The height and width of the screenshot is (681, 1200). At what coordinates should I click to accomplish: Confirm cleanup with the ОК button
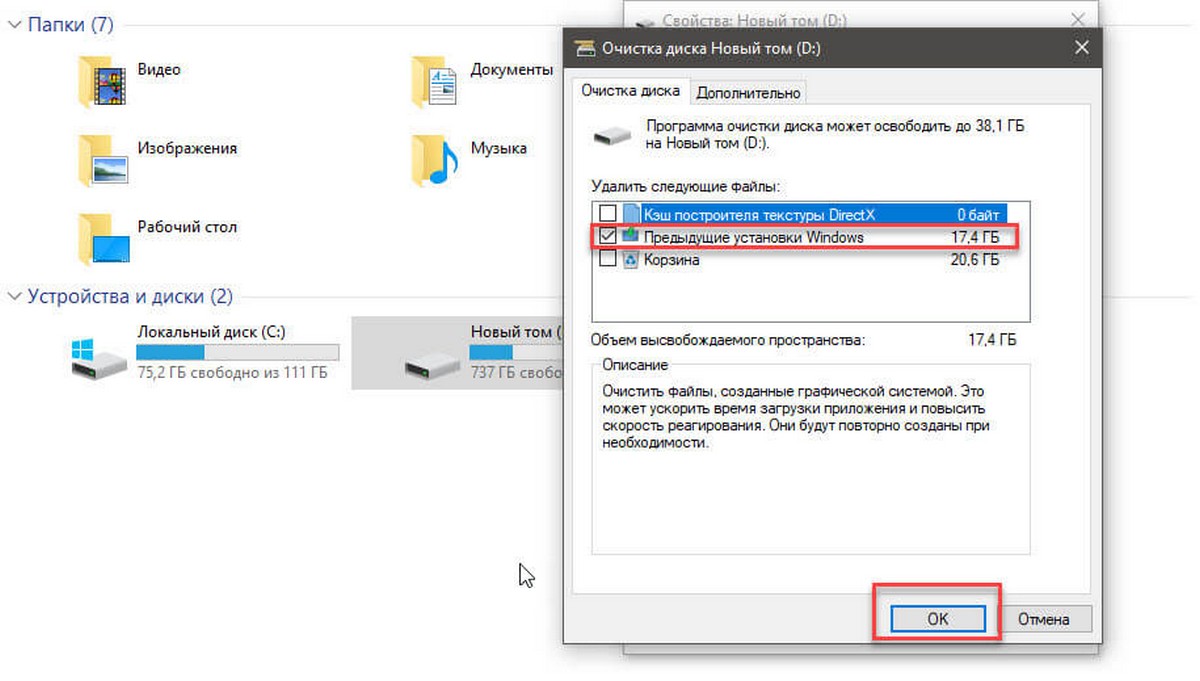pos(937,619)
